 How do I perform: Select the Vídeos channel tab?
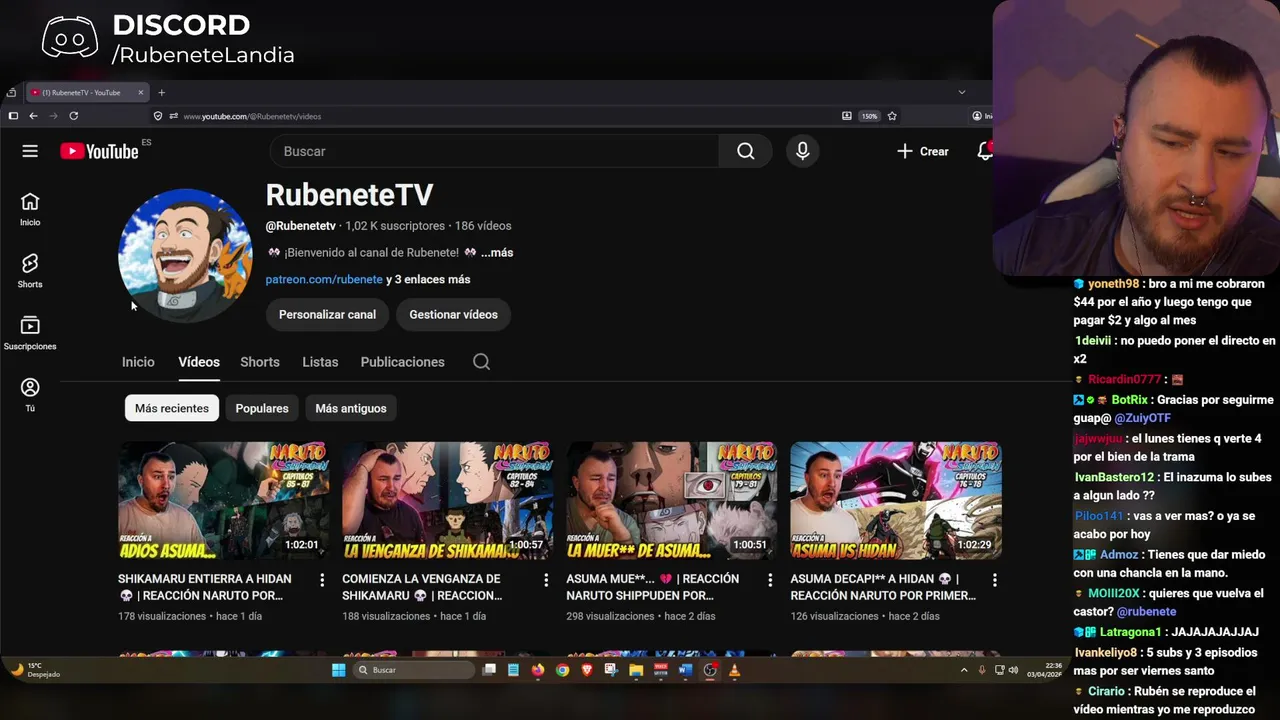coord(199,362)
